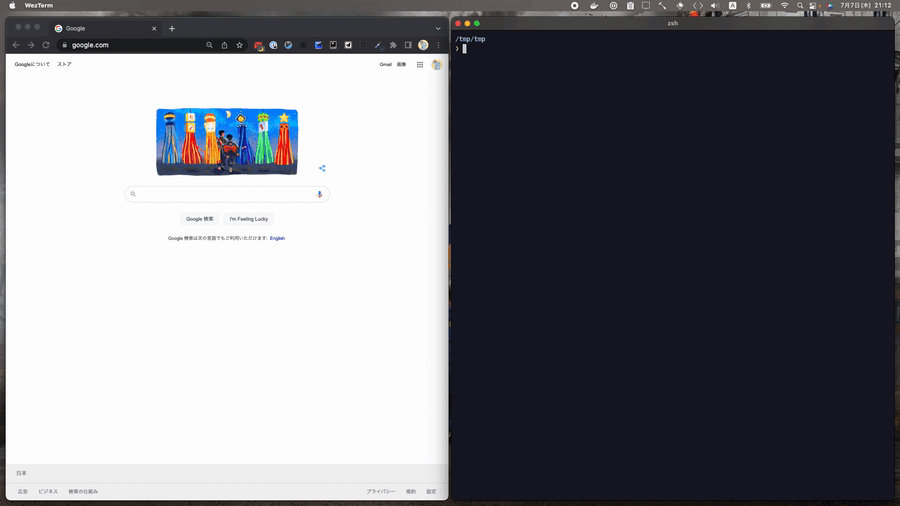
Task: Click the /tmp/tmp path in terminal
Action: pyautogui.click(x=470, y=39)
